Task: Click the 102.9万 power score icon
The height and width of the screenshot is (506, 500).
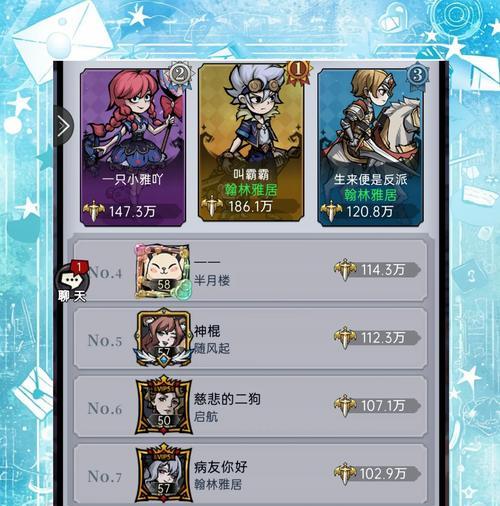Action: (x=345, y=473)
